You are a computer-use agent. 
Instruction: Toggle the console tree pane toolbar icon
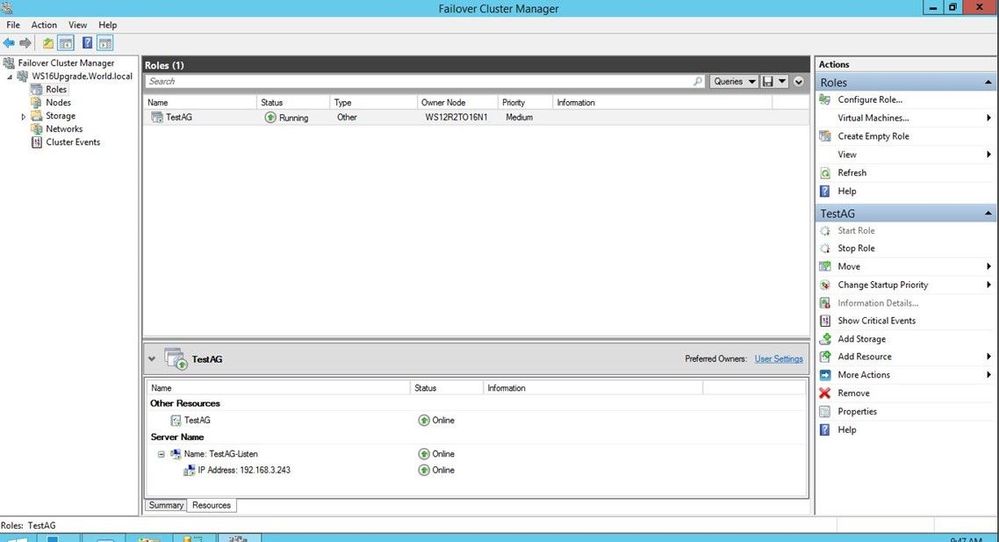point(66,43)
